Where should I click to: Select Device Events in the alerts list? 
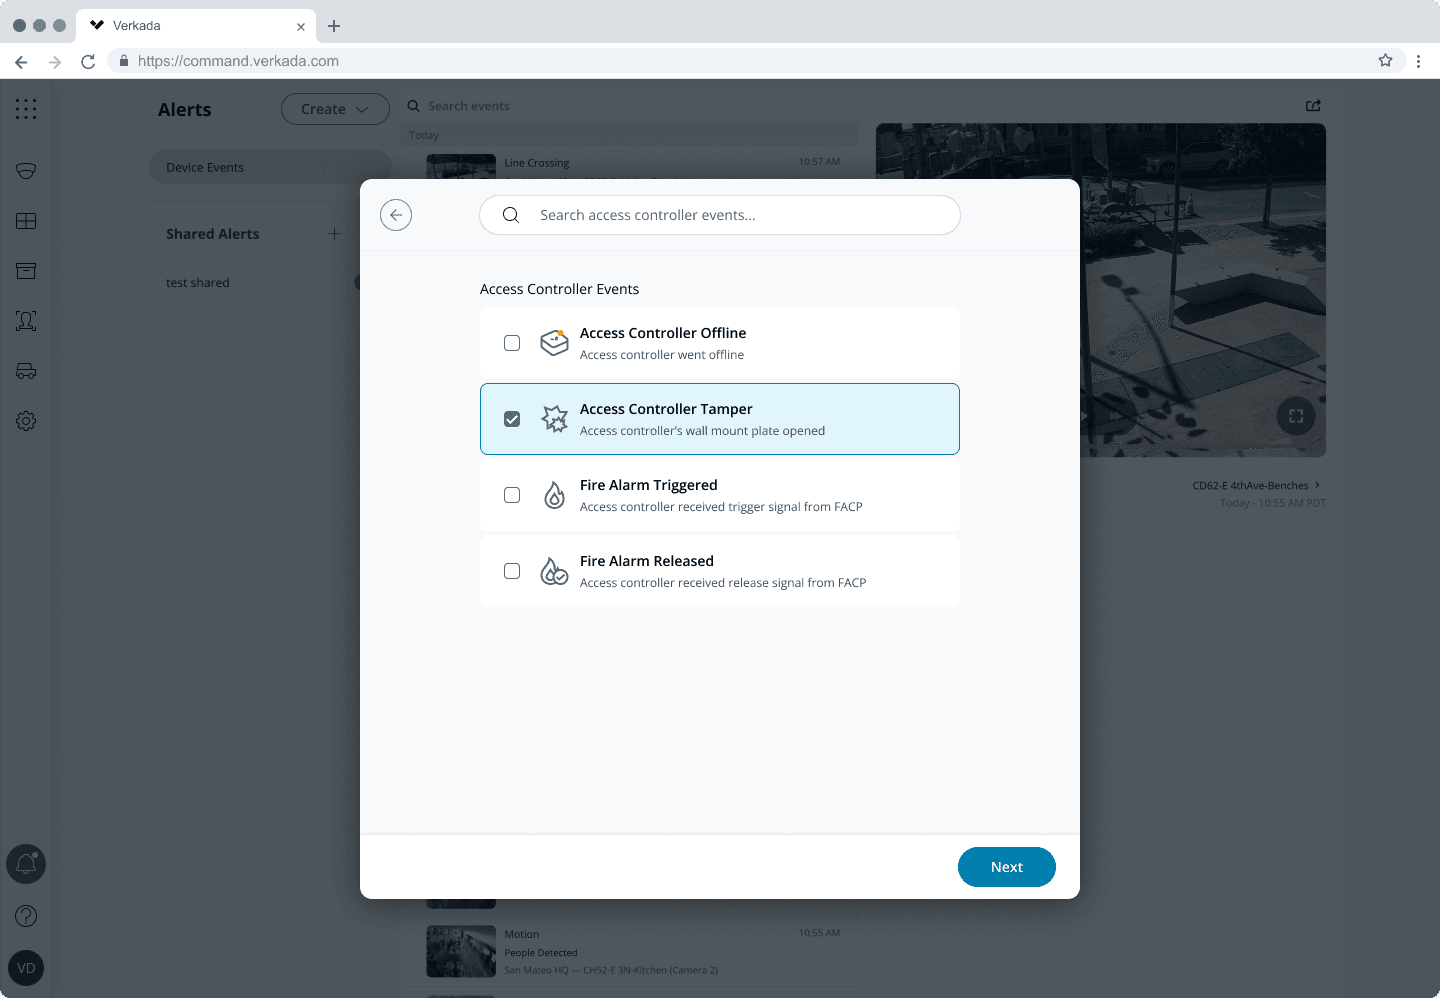click(x=205, y=167)
